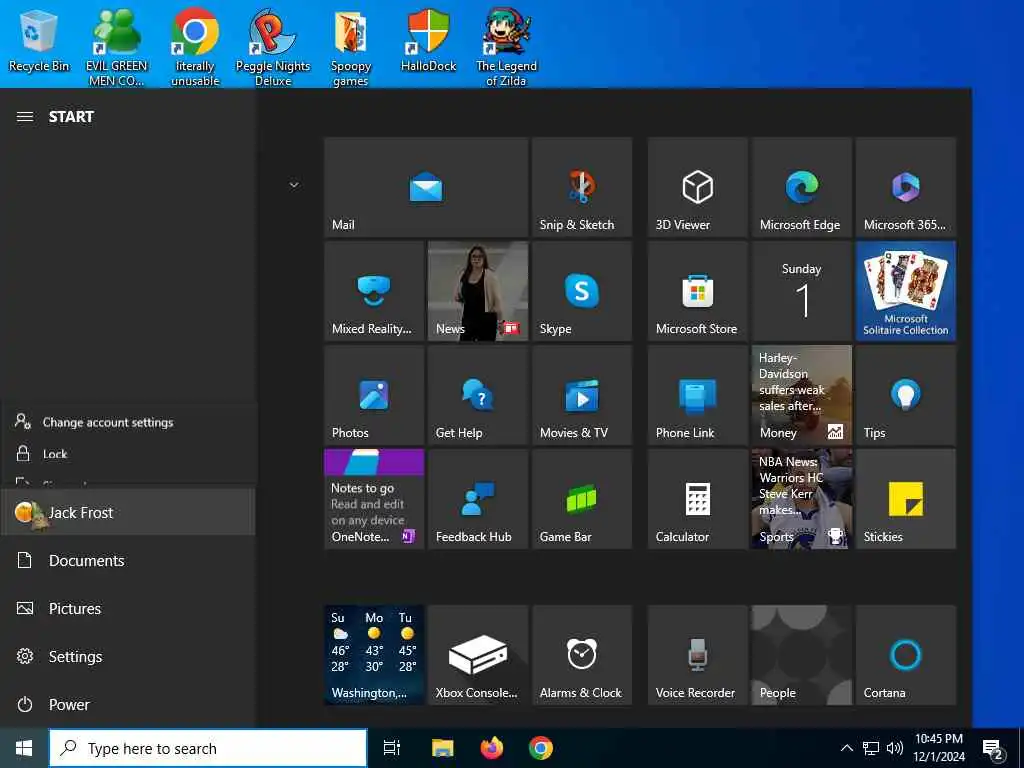Open clock showing 10:45 PM
The width and height of the screenshot is (1024, 768).
pos(939,748)
